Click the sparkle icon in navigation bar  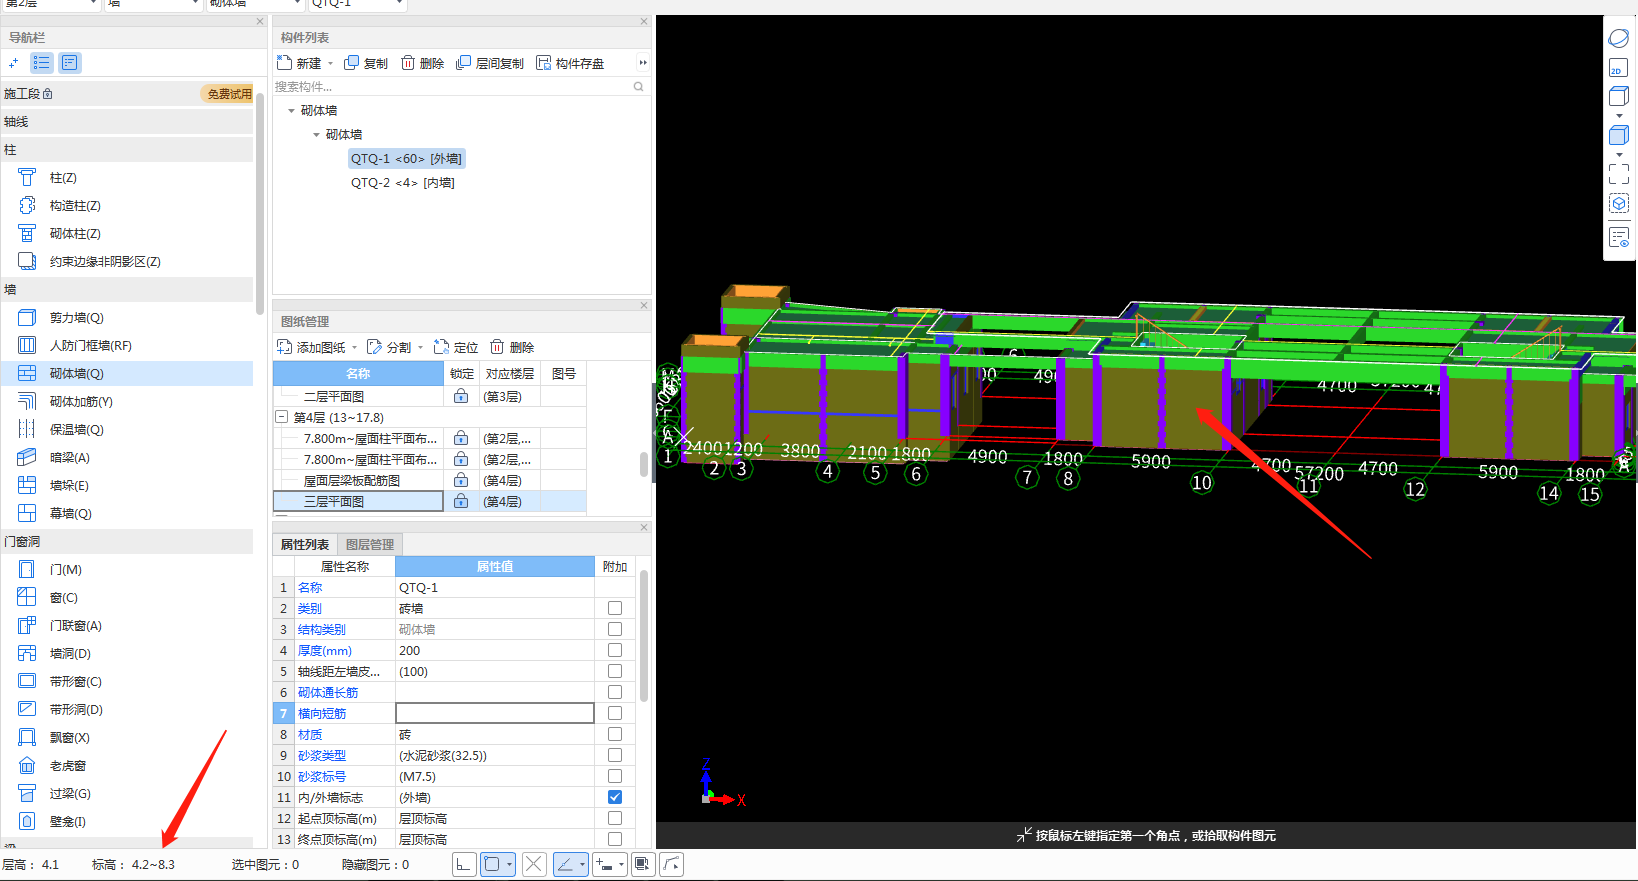pyautogui.click(x=13, y=63)
